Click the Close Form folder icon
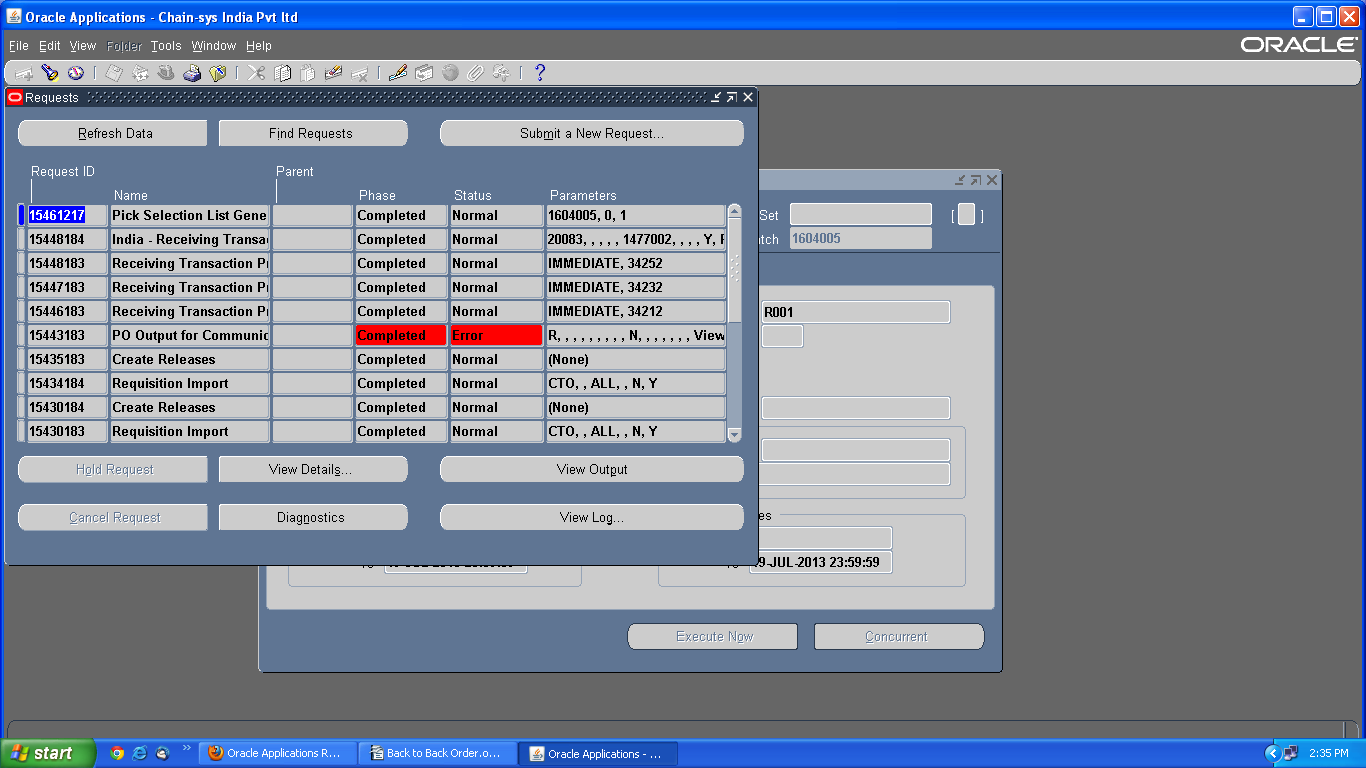Screen dimensions: 1366x768 [218, 73]
